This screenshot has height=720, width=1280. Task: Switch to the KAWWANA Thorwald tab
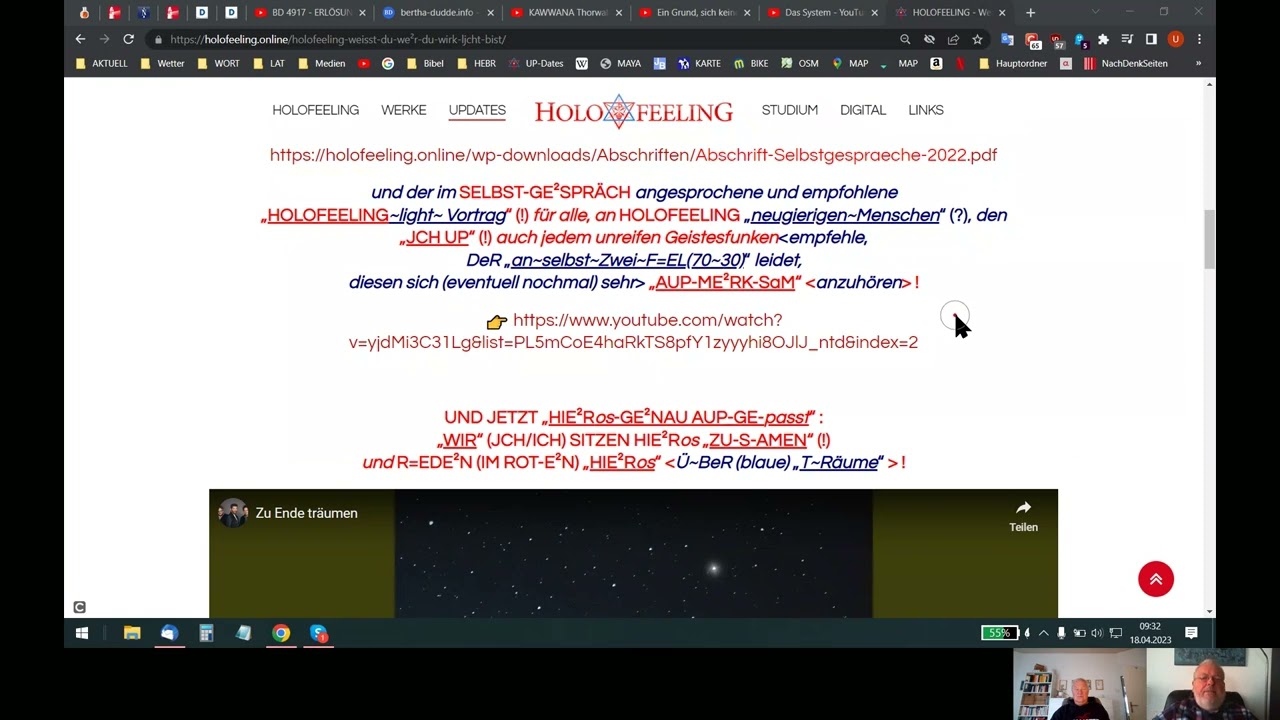565,12
